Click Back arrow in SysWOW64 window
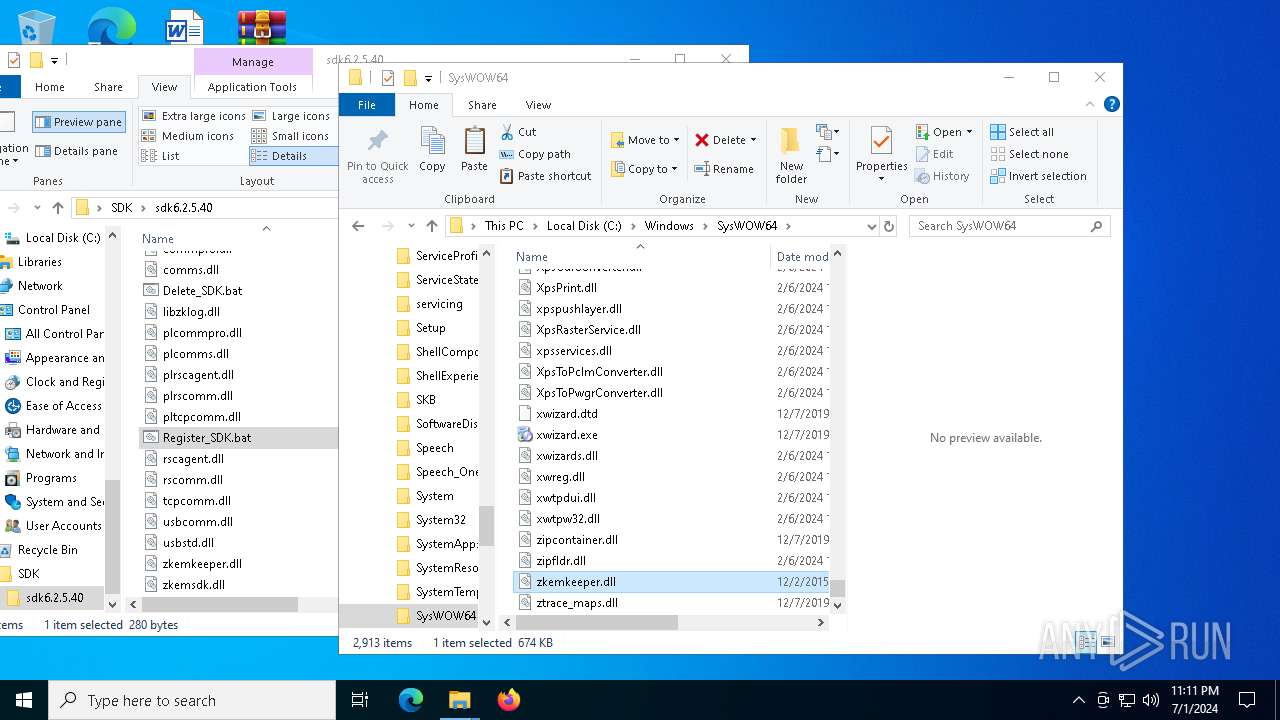Screen dimensions: 1280x720 [x=358, y=226]
